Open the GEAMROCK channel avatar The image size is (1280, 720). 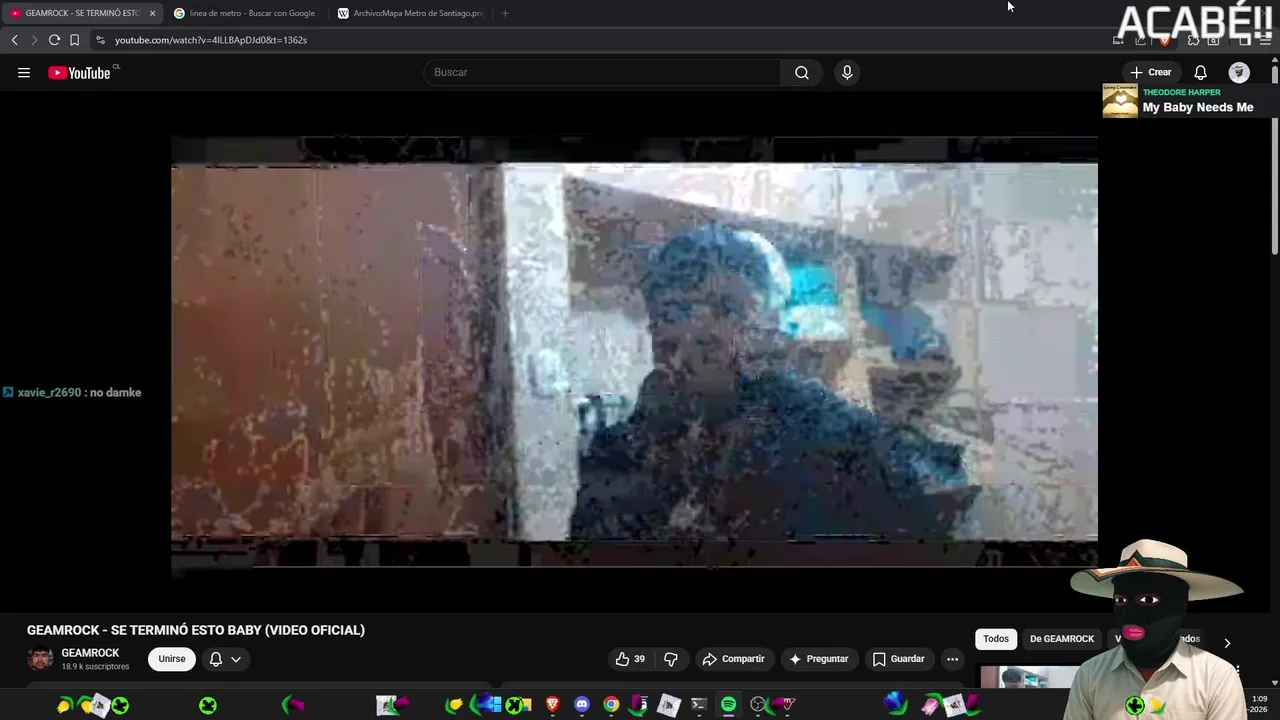coord(40,659)
